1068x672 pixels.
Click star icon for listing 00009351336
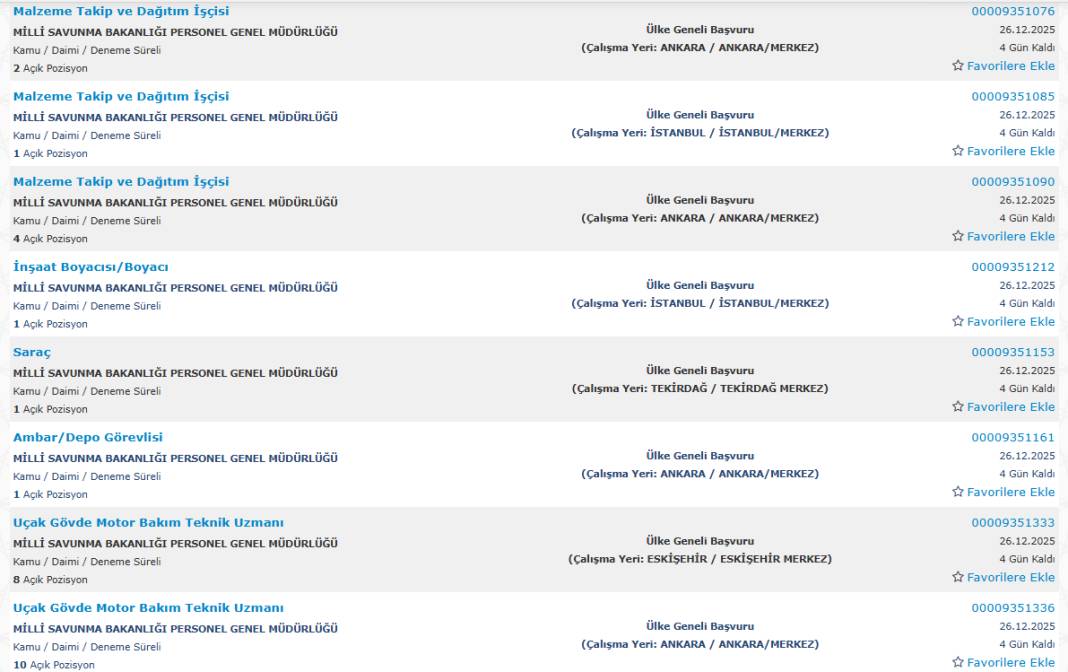958,662
